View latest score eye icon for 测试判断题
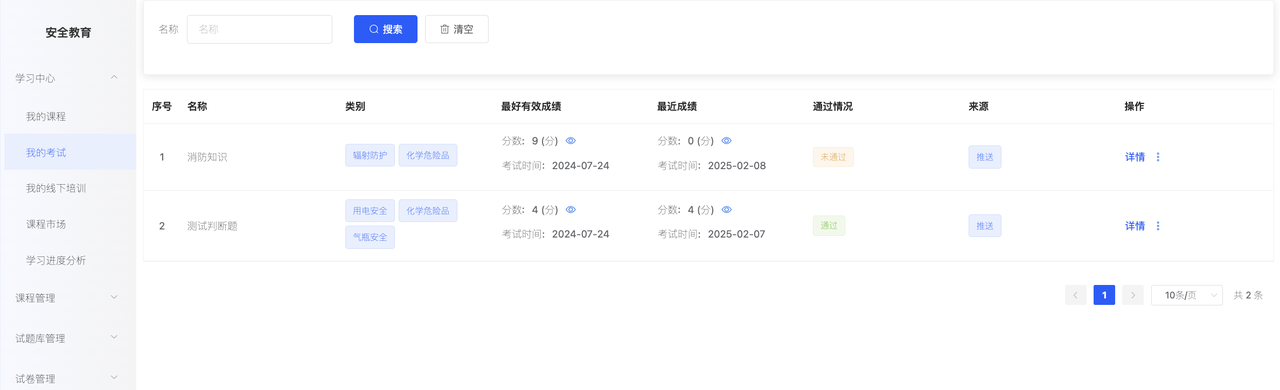 coord(727,210)
